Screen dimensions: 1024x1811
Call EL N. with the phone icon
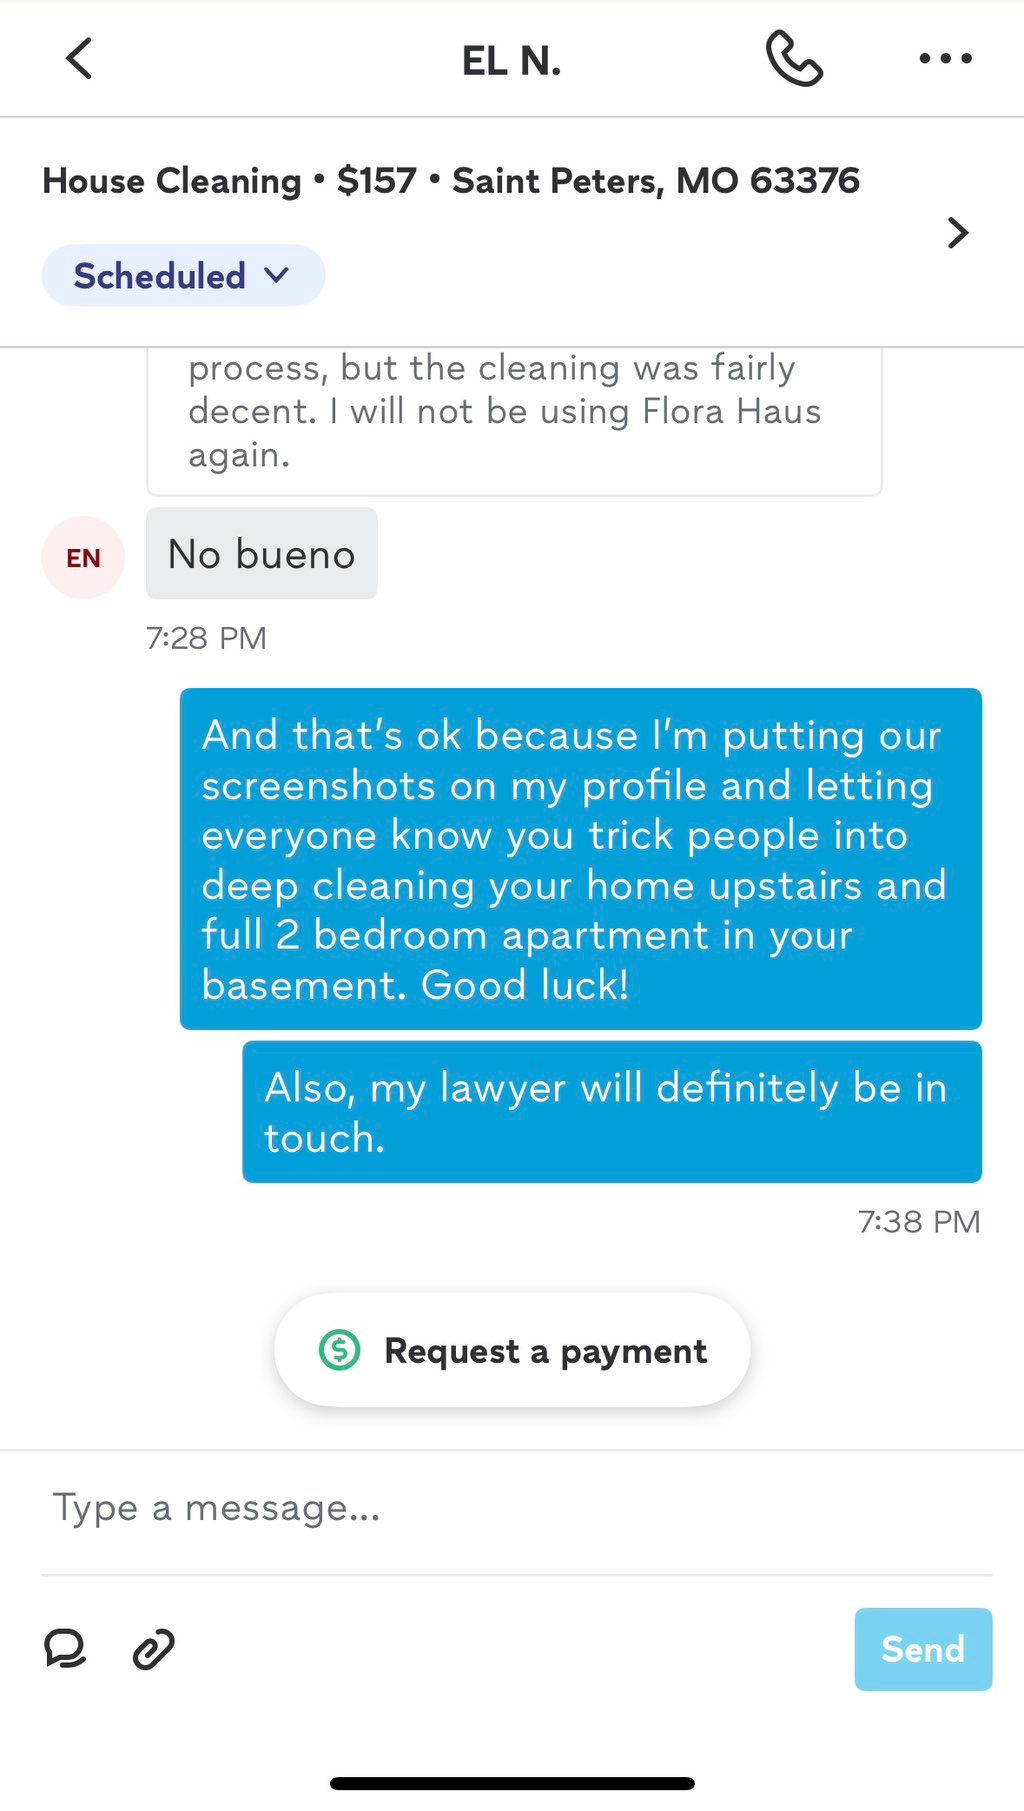(x=794, y=58)
